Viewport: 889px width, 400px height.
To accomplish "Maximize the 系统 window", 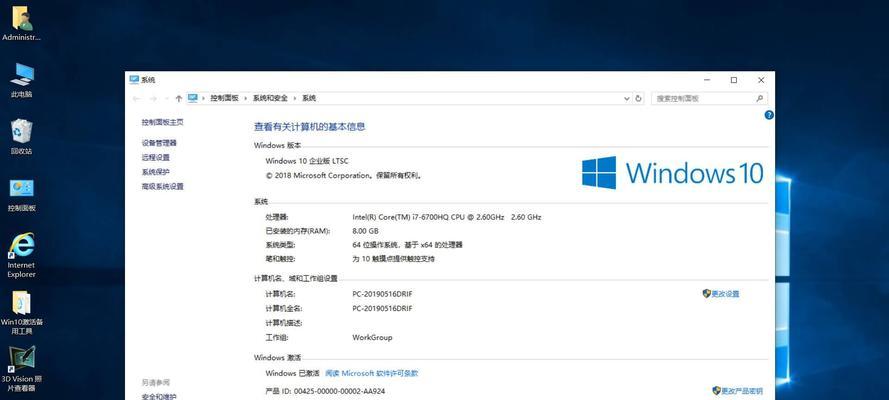I will pyautogui.click(x=734, y=80).
